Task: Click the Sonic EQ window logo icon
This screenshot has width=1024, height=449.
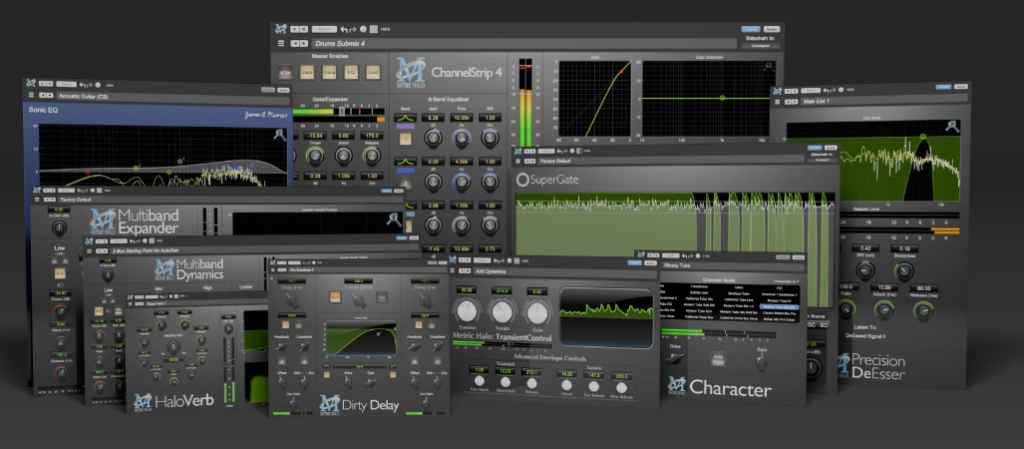Action: coord(29,84)
